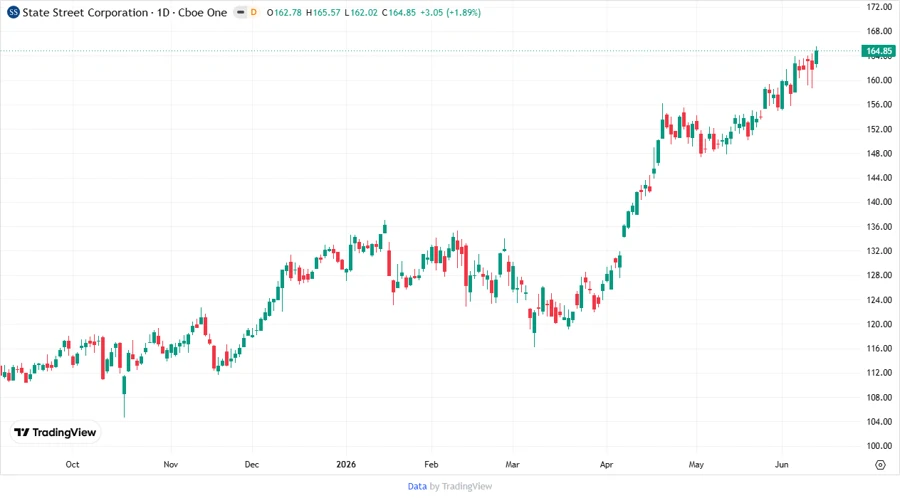This screenshot has width=900, height=498.
Task: Click the Jun label on time axis
Action: pos(782,464)
